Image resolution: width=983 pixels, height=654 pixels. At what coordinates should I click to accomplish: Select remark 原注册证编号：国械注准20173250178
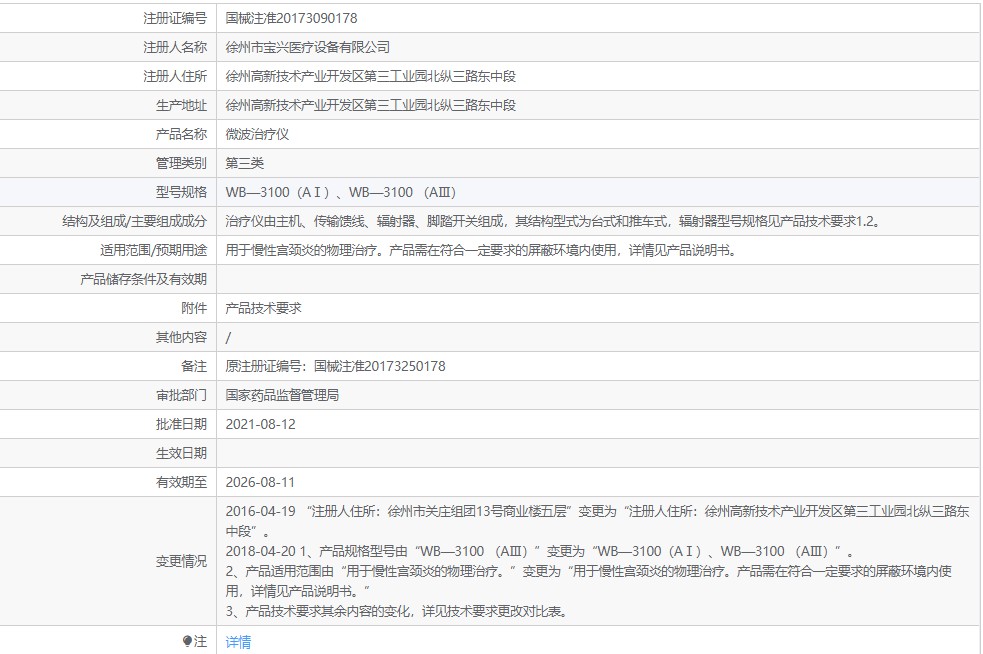tap(335, 366)
